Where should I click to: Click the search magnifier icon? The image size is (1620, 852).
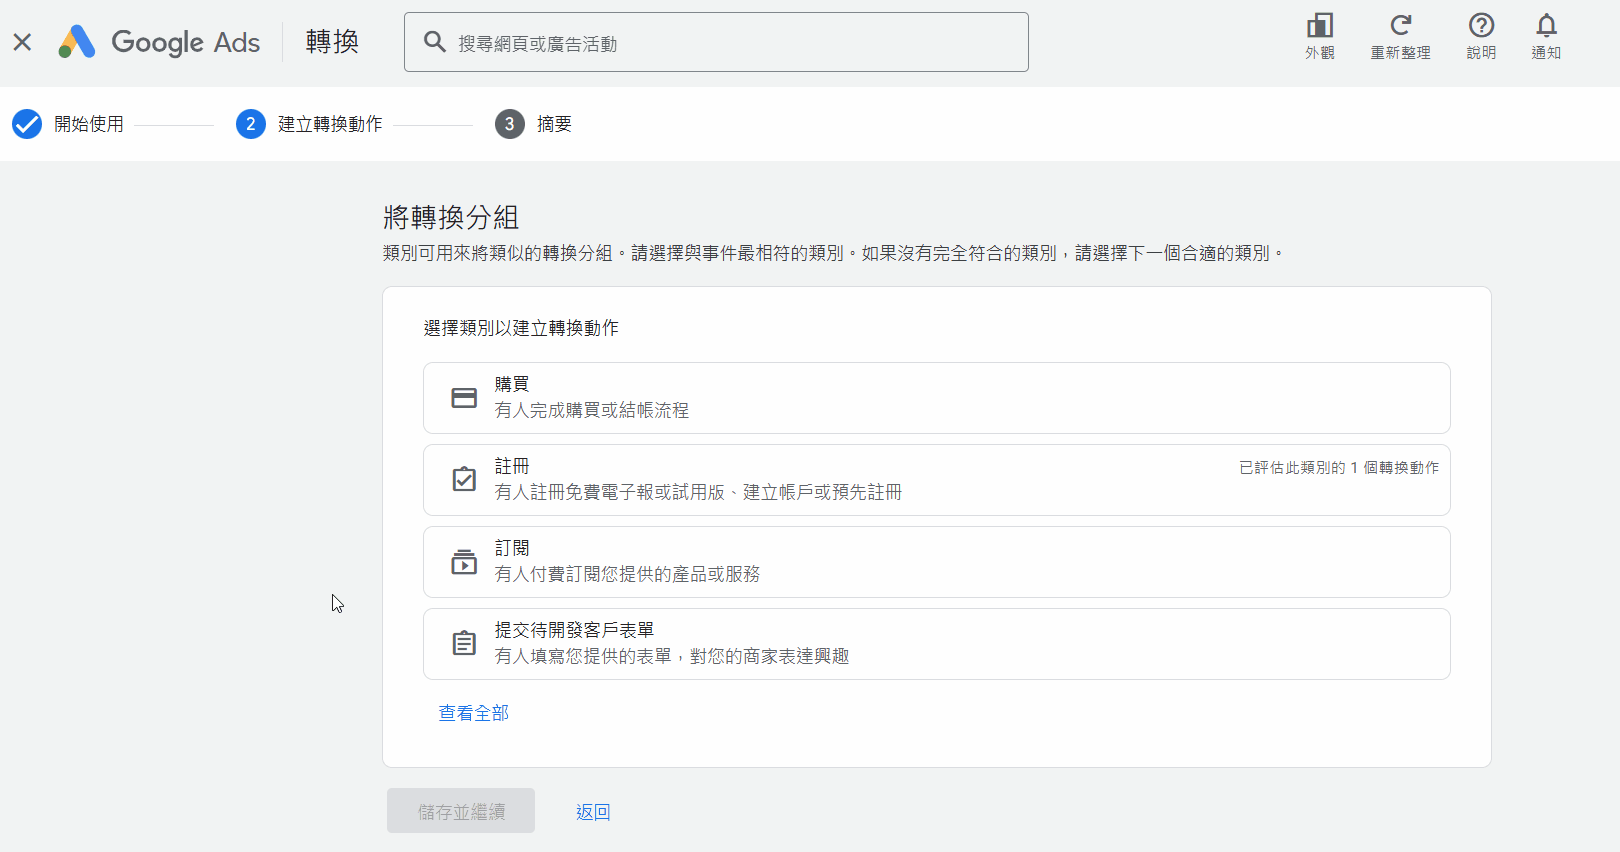(x=435, y=42)
